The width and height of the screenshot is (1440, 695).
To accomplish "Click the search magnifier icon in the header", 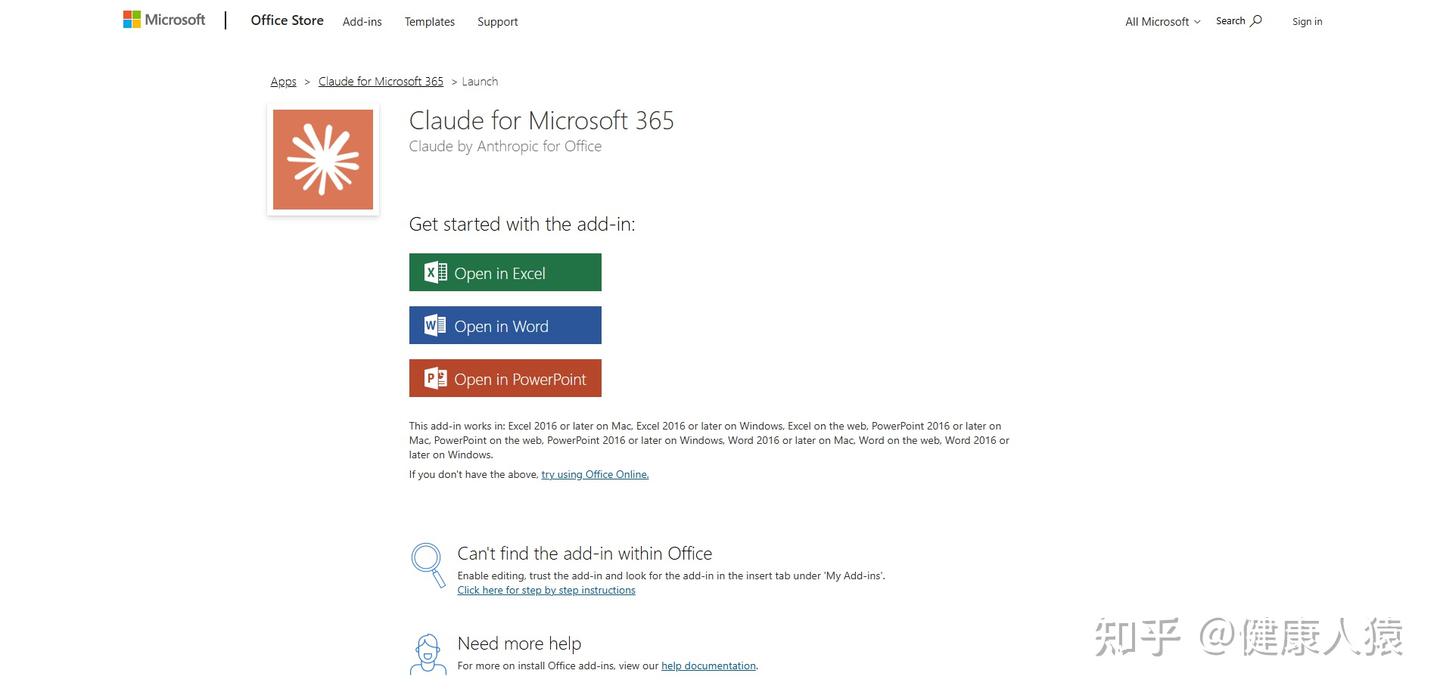I will coord(1256,21).
